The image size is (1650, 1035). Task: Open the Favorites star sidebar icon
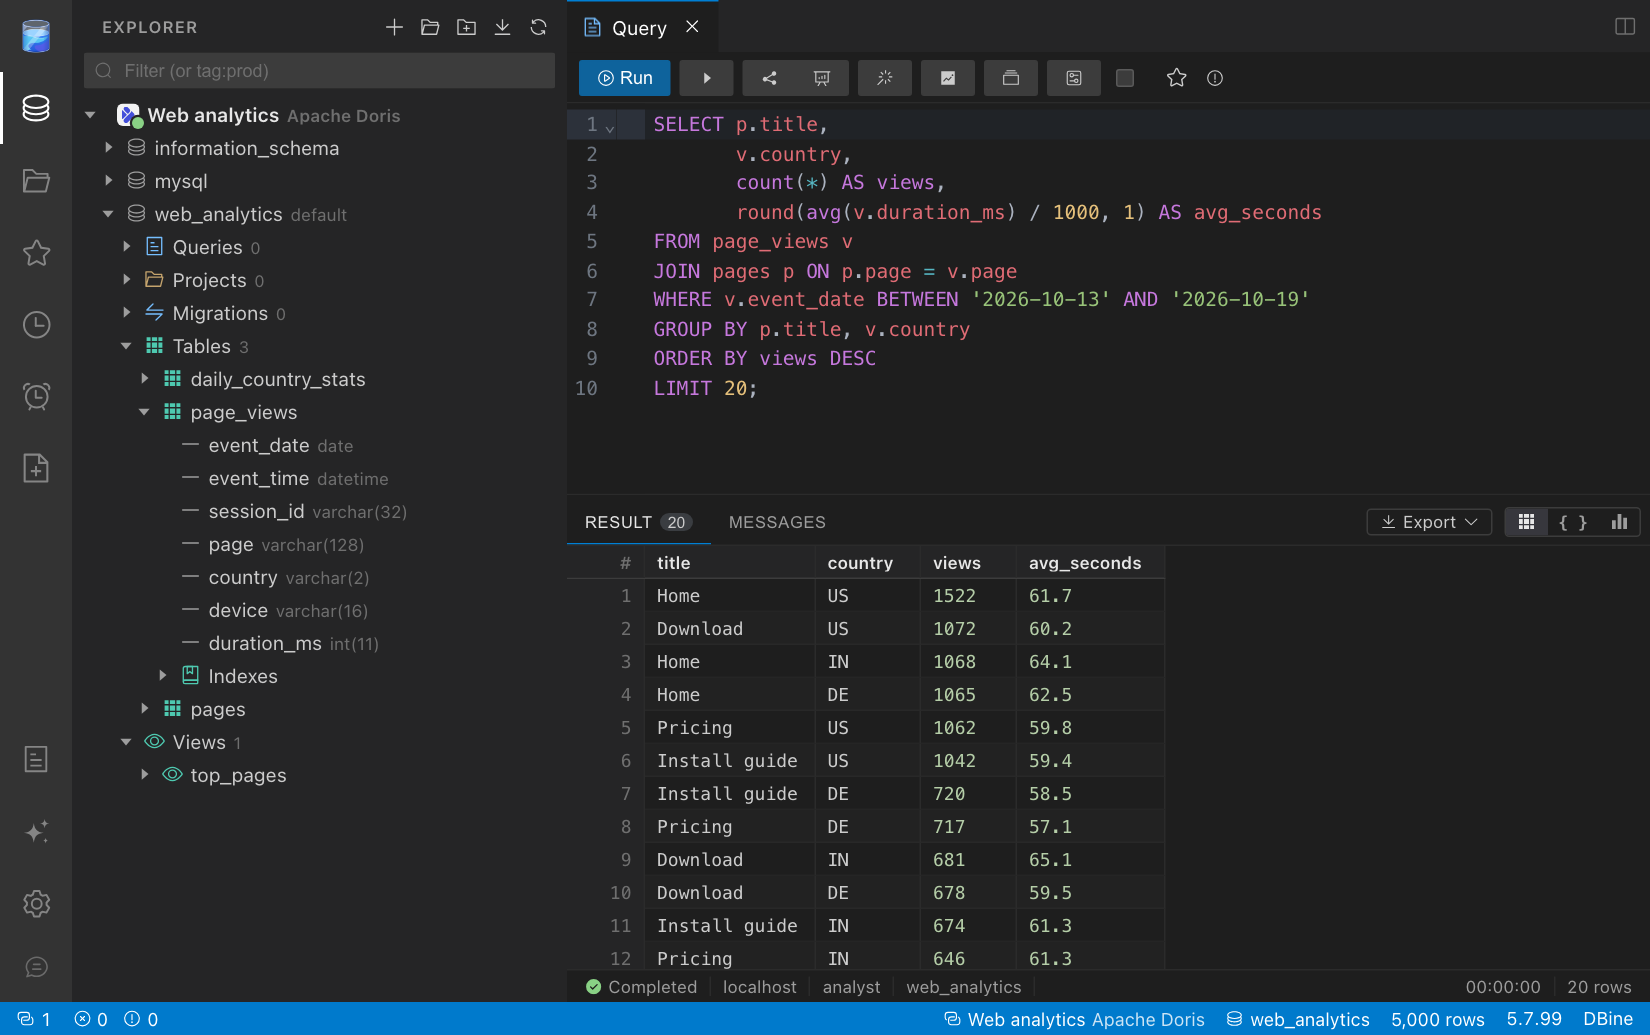pos(36,253)
